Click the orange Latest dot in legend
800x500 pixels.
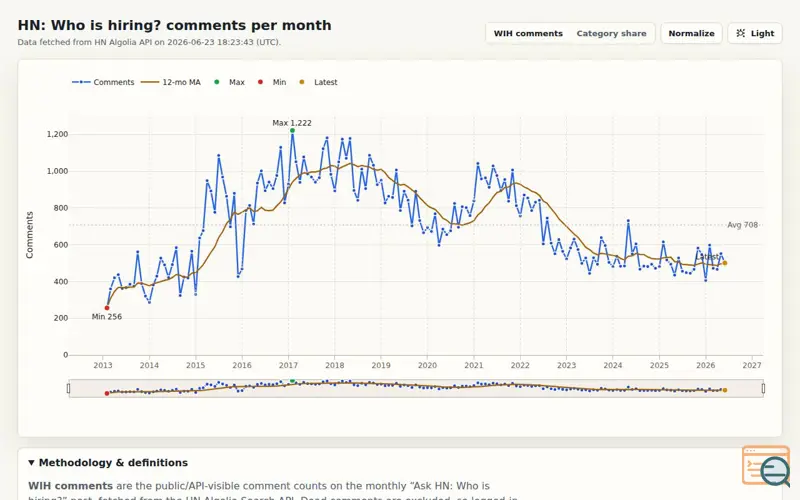[x=302, y=82]
